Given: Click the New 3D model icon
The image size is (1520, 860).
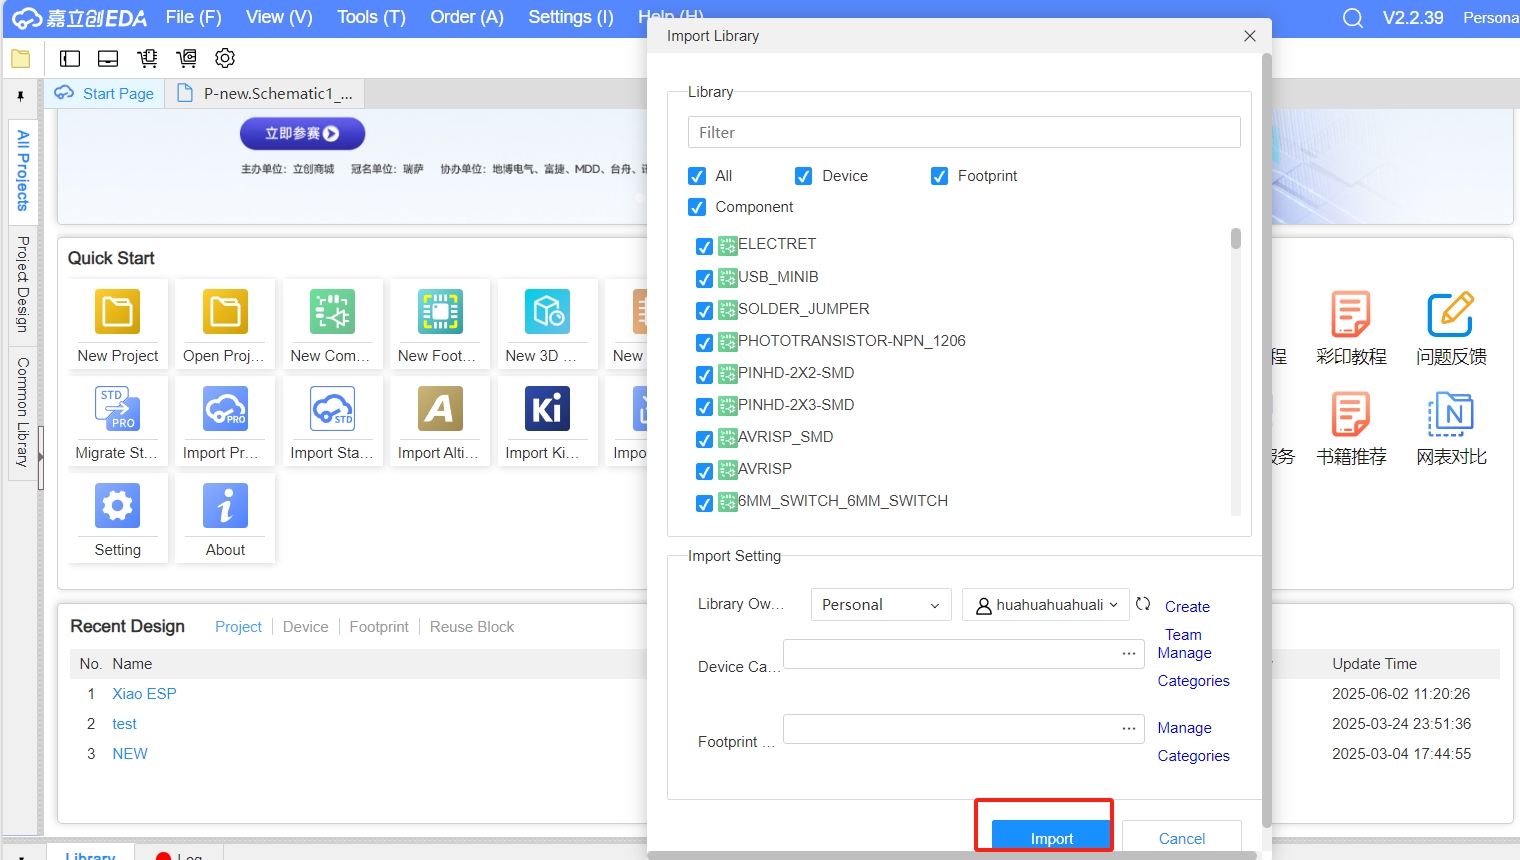Looking at the screenshot, I should pos(548,312).
